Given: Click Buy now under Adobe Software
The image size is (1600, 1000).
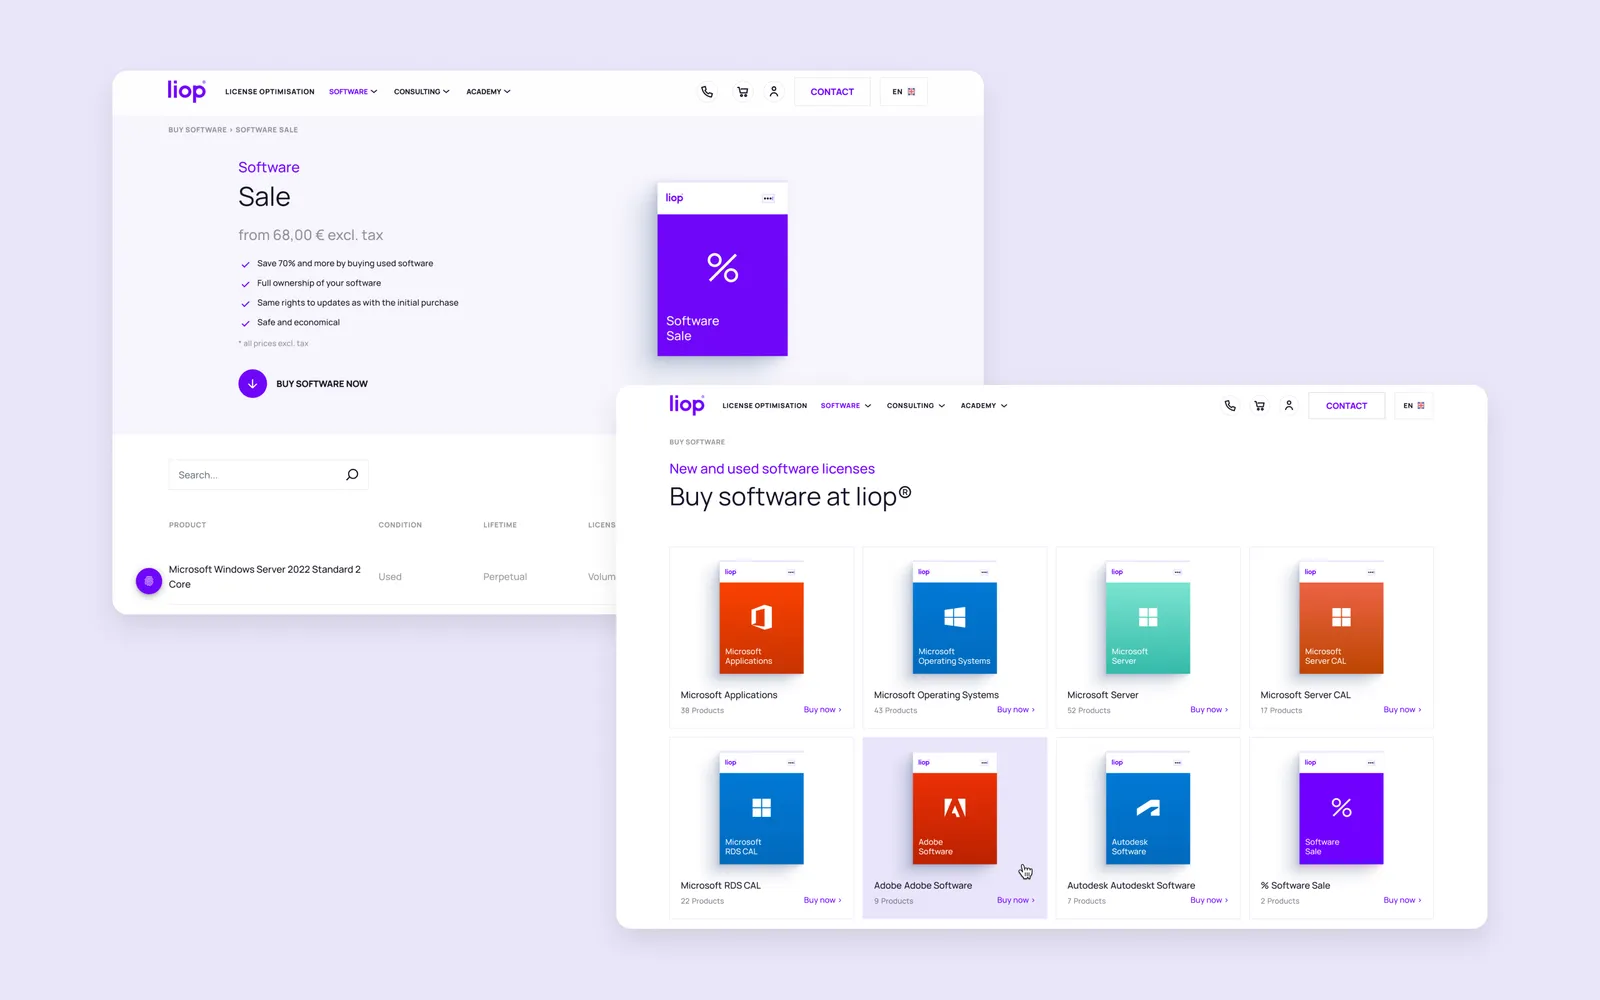Looking at the screenshot, I should (x=1015, y=900).
